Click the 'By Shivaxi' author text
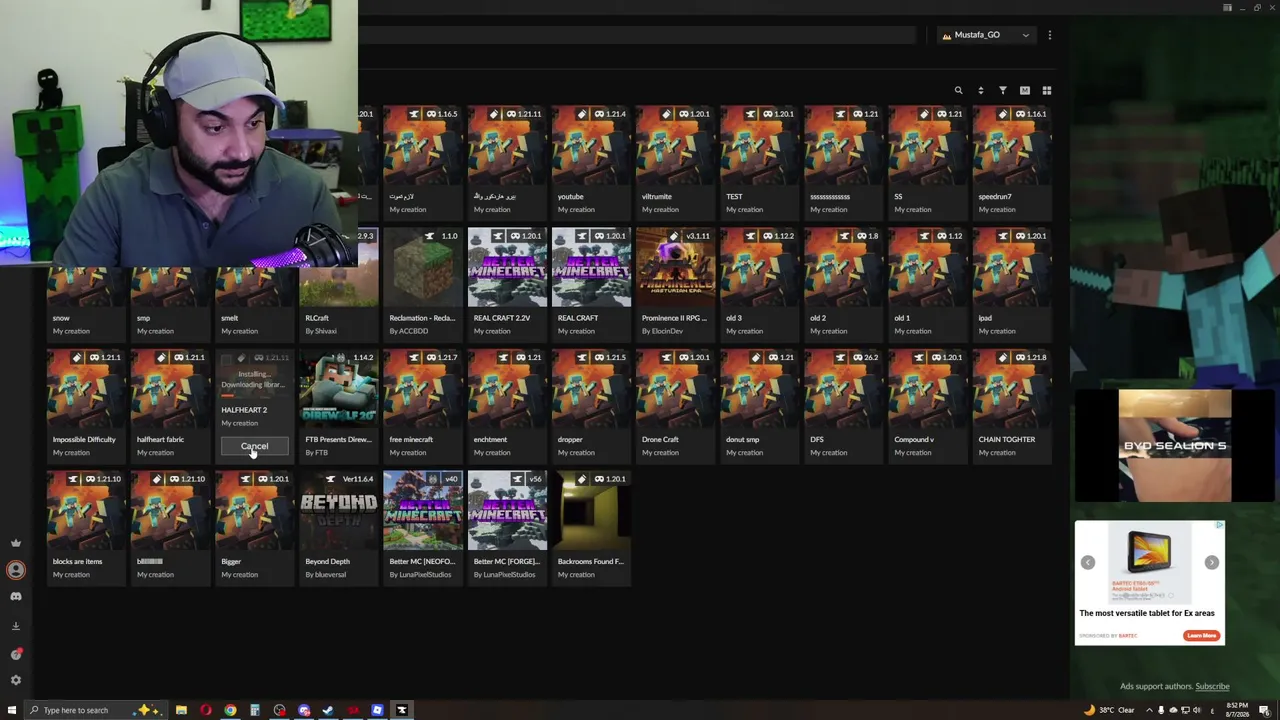The height and width of the screenshot is (720, 1280). pyautogui.click(x=321, y=331)
